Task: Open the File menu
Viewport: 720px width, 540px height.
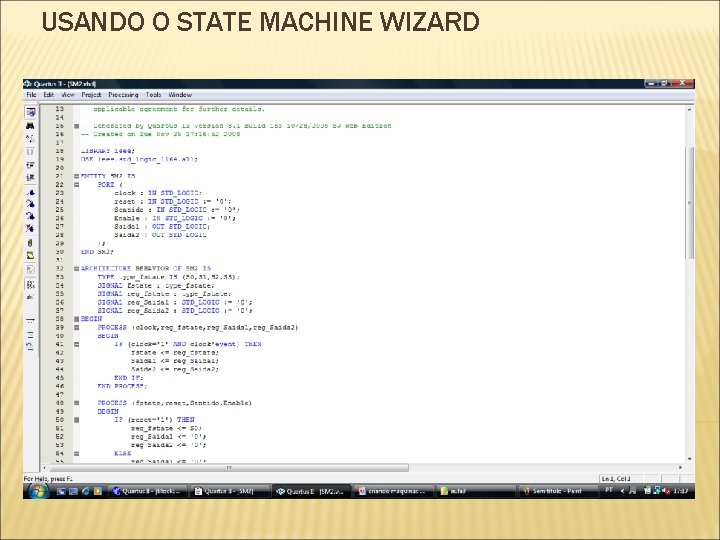Action: [x=31, y=95]
